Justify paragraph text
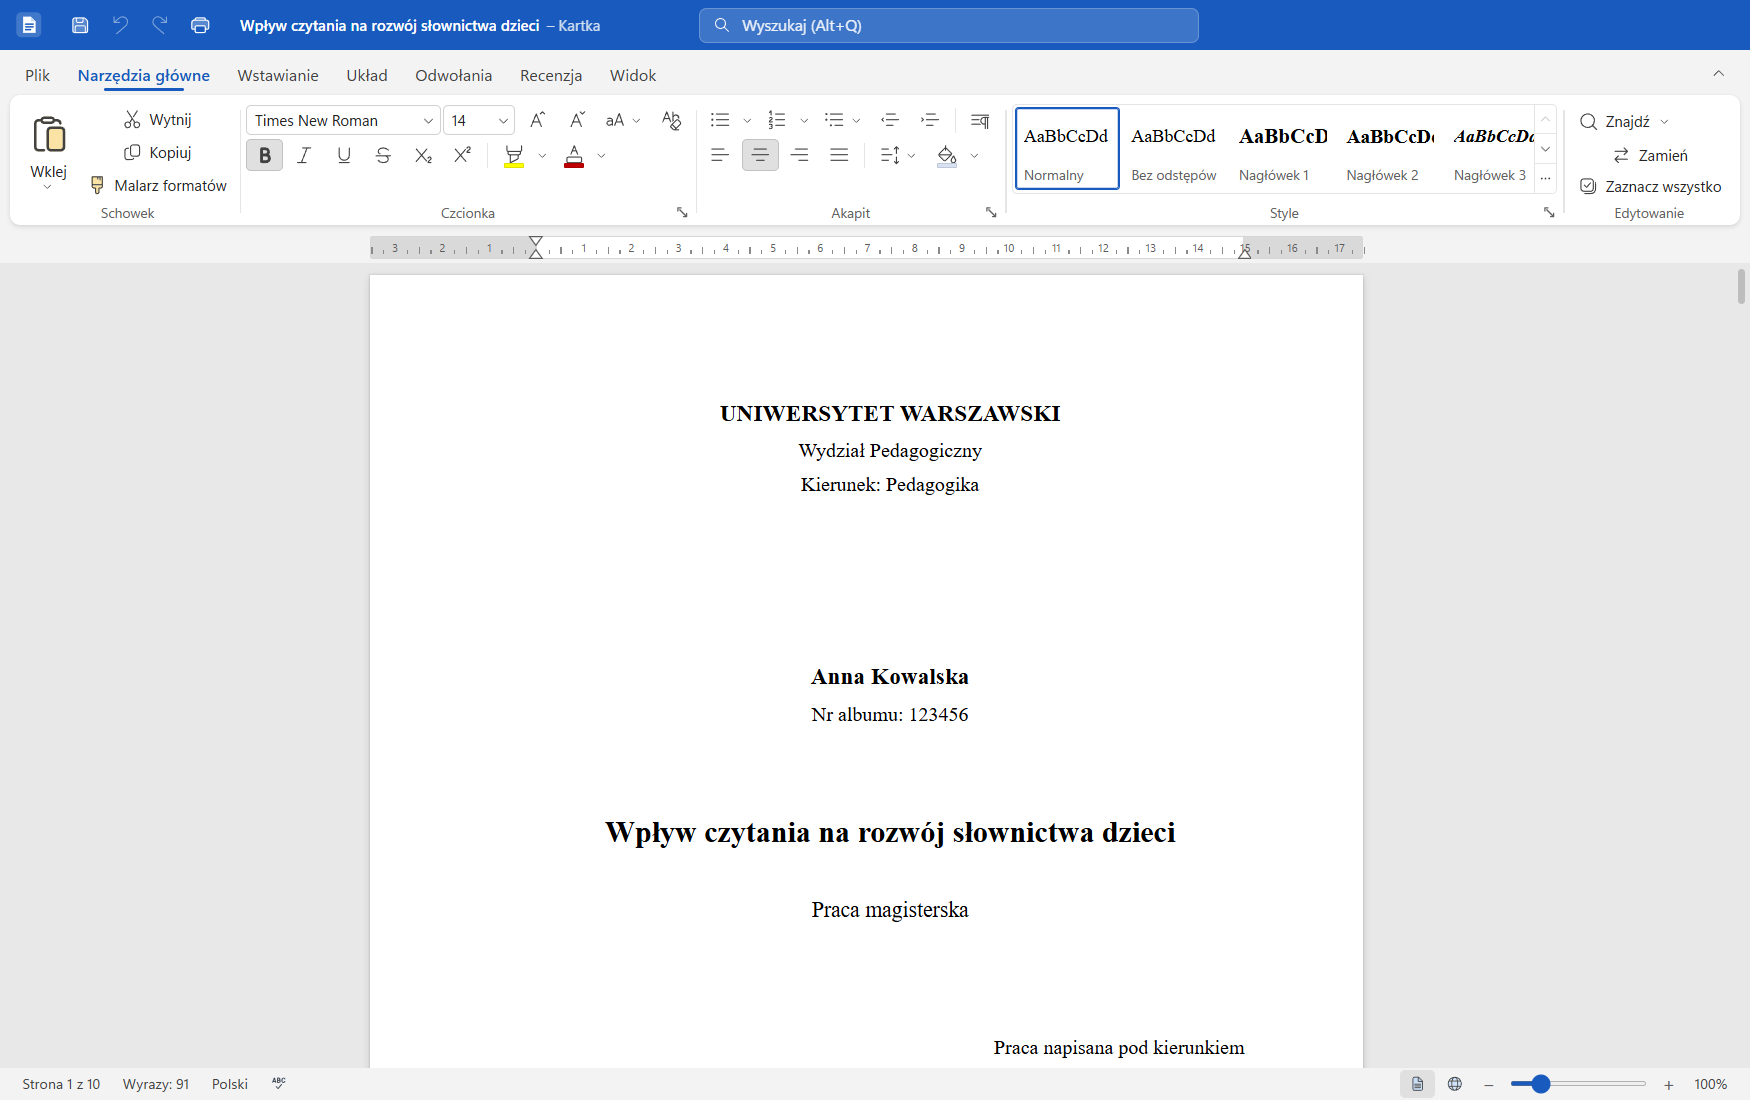Image resolution: width=1750 pixels, height=1100 pixels. [839, 155]
